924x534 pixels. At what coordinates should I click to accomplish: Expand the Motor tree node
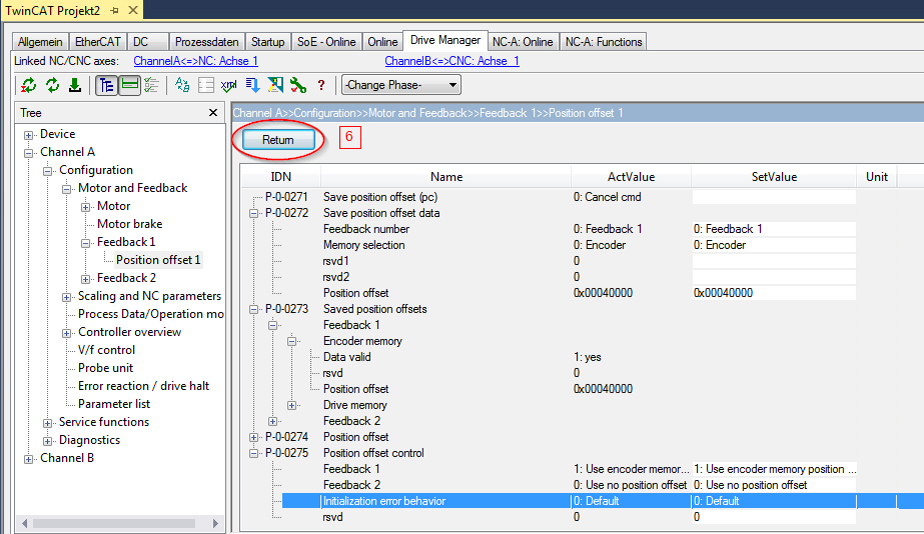pos(85,207)
